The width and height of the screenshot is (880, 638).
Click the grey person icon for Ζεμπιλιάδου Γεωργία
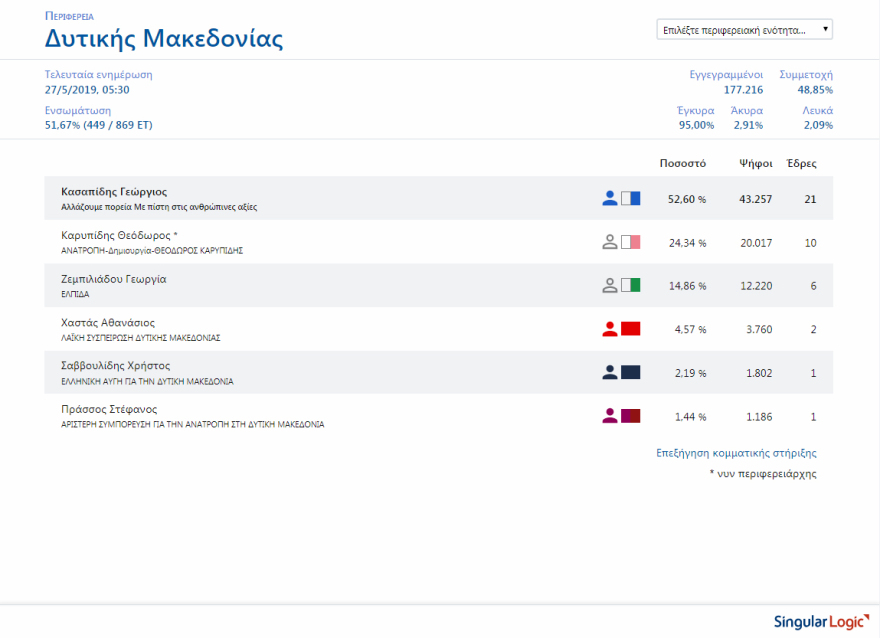[610, 286]
